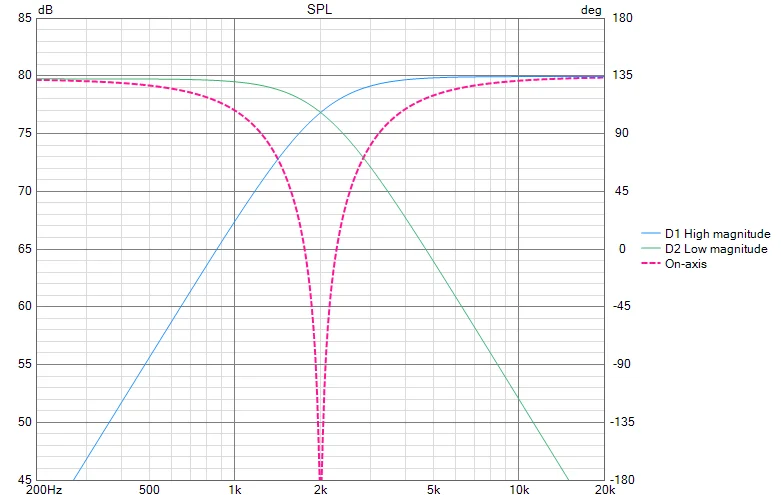Viewport: 781px width, 495px height.
Task: Click the bottom of the On-axis notch at 2k
Action: tap(320, 475)
